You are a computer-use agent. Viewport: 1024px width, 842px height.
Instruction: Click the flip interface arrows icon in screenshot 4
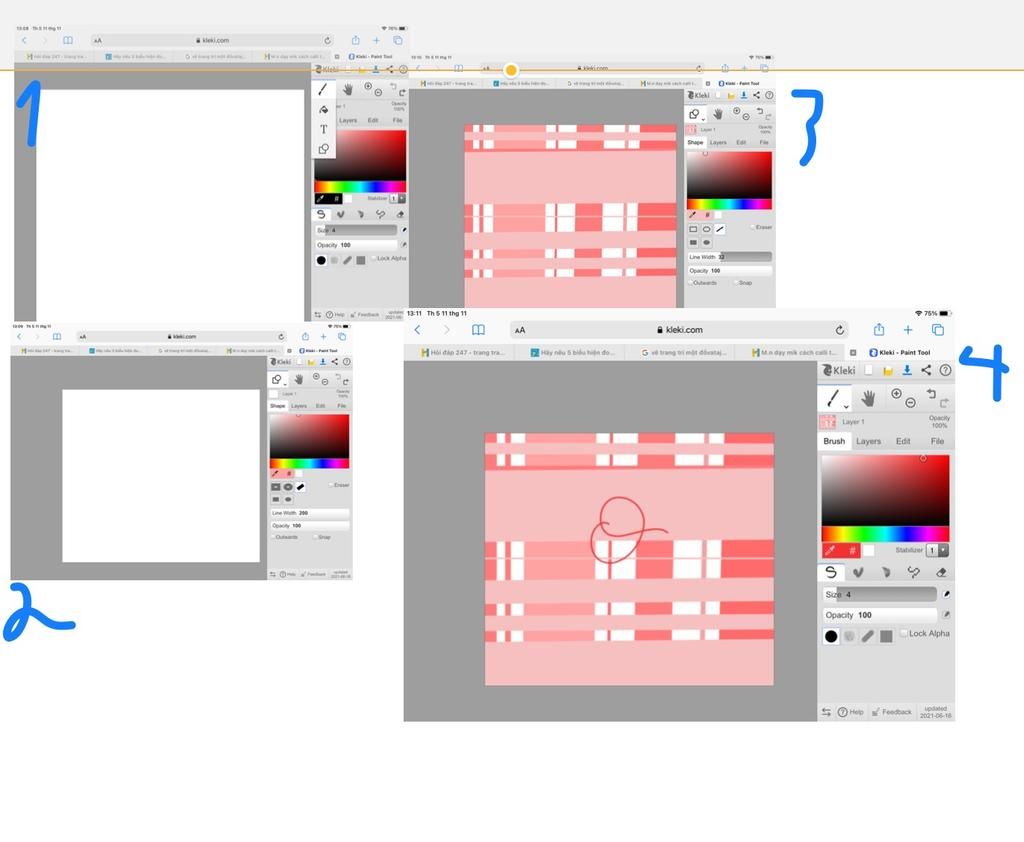click(826, 712)
